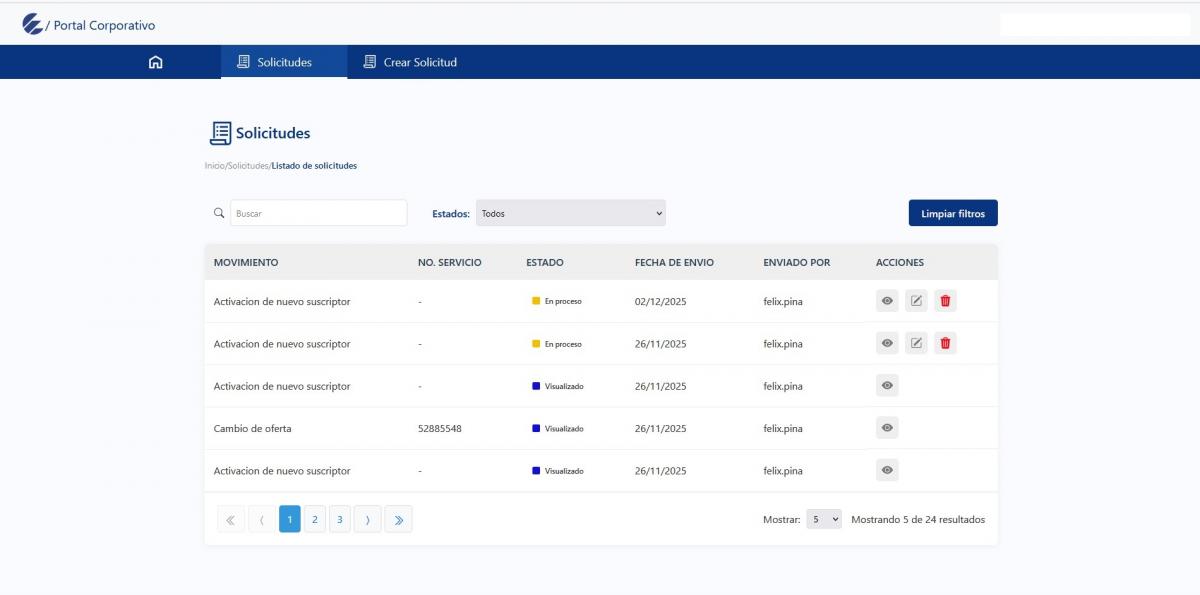View the Cambio de oferta request details

point(887,428)
